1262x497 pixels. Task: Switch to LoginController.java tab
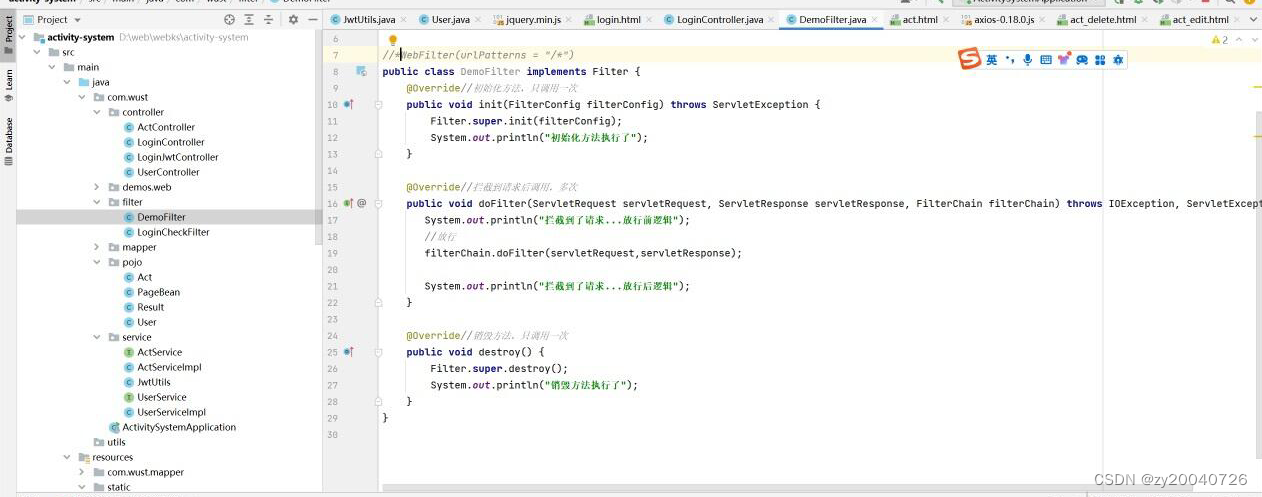coord(714,19)
